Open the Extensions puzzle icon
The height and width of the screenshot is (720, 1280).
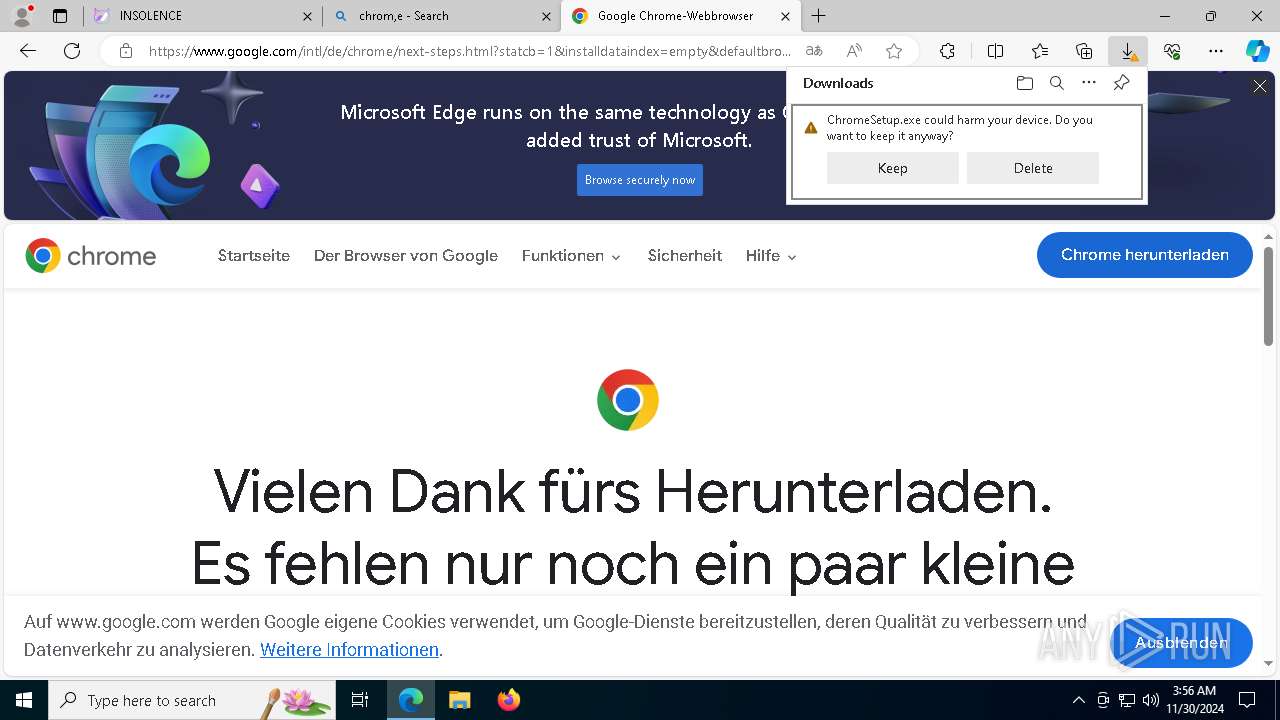(x=947, y=51)
